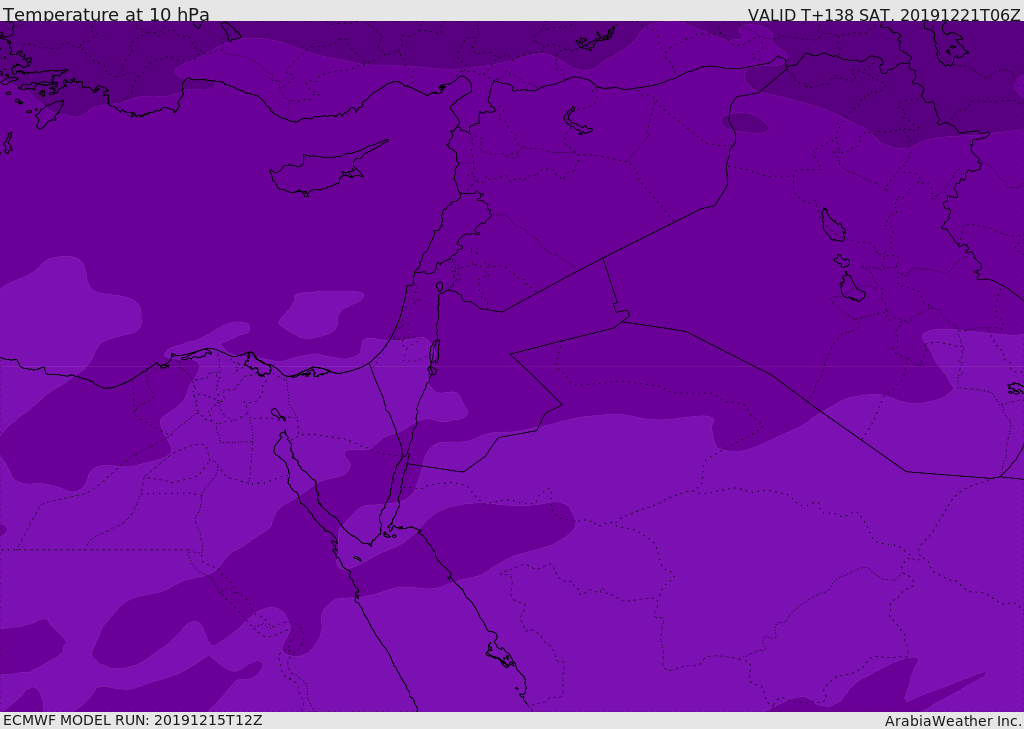1024x729 pixels.
Task: Click the lighter purple patch over the Mediterranean
Action: 320,315
